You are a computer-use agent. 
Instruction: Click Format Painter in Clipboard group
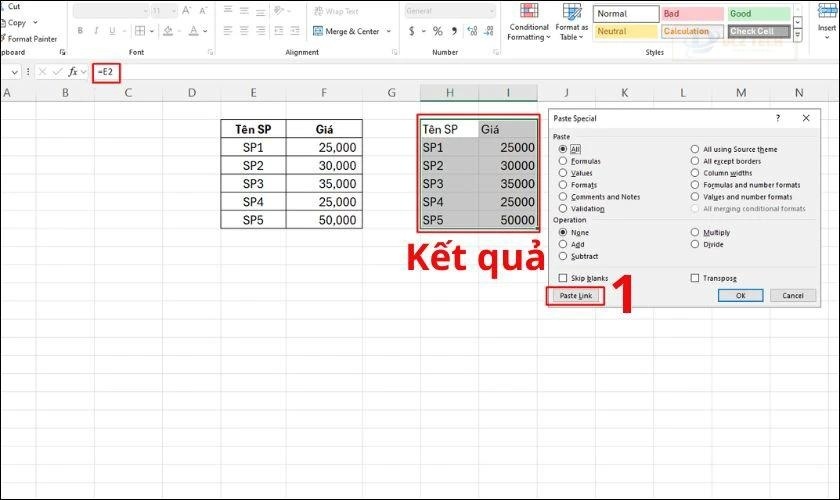[x=29, y=39]
